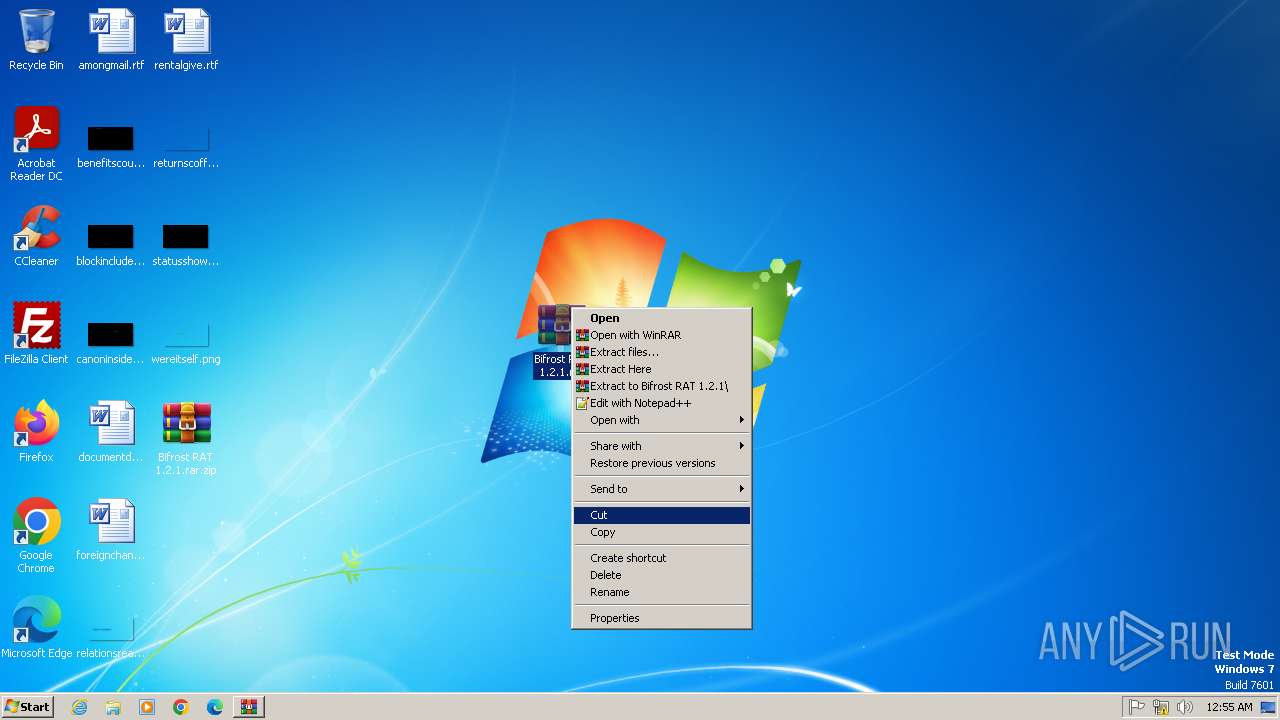Select the documentd... Word file
The height and width of the screenshot is (720, 1280).
[111, 431]
